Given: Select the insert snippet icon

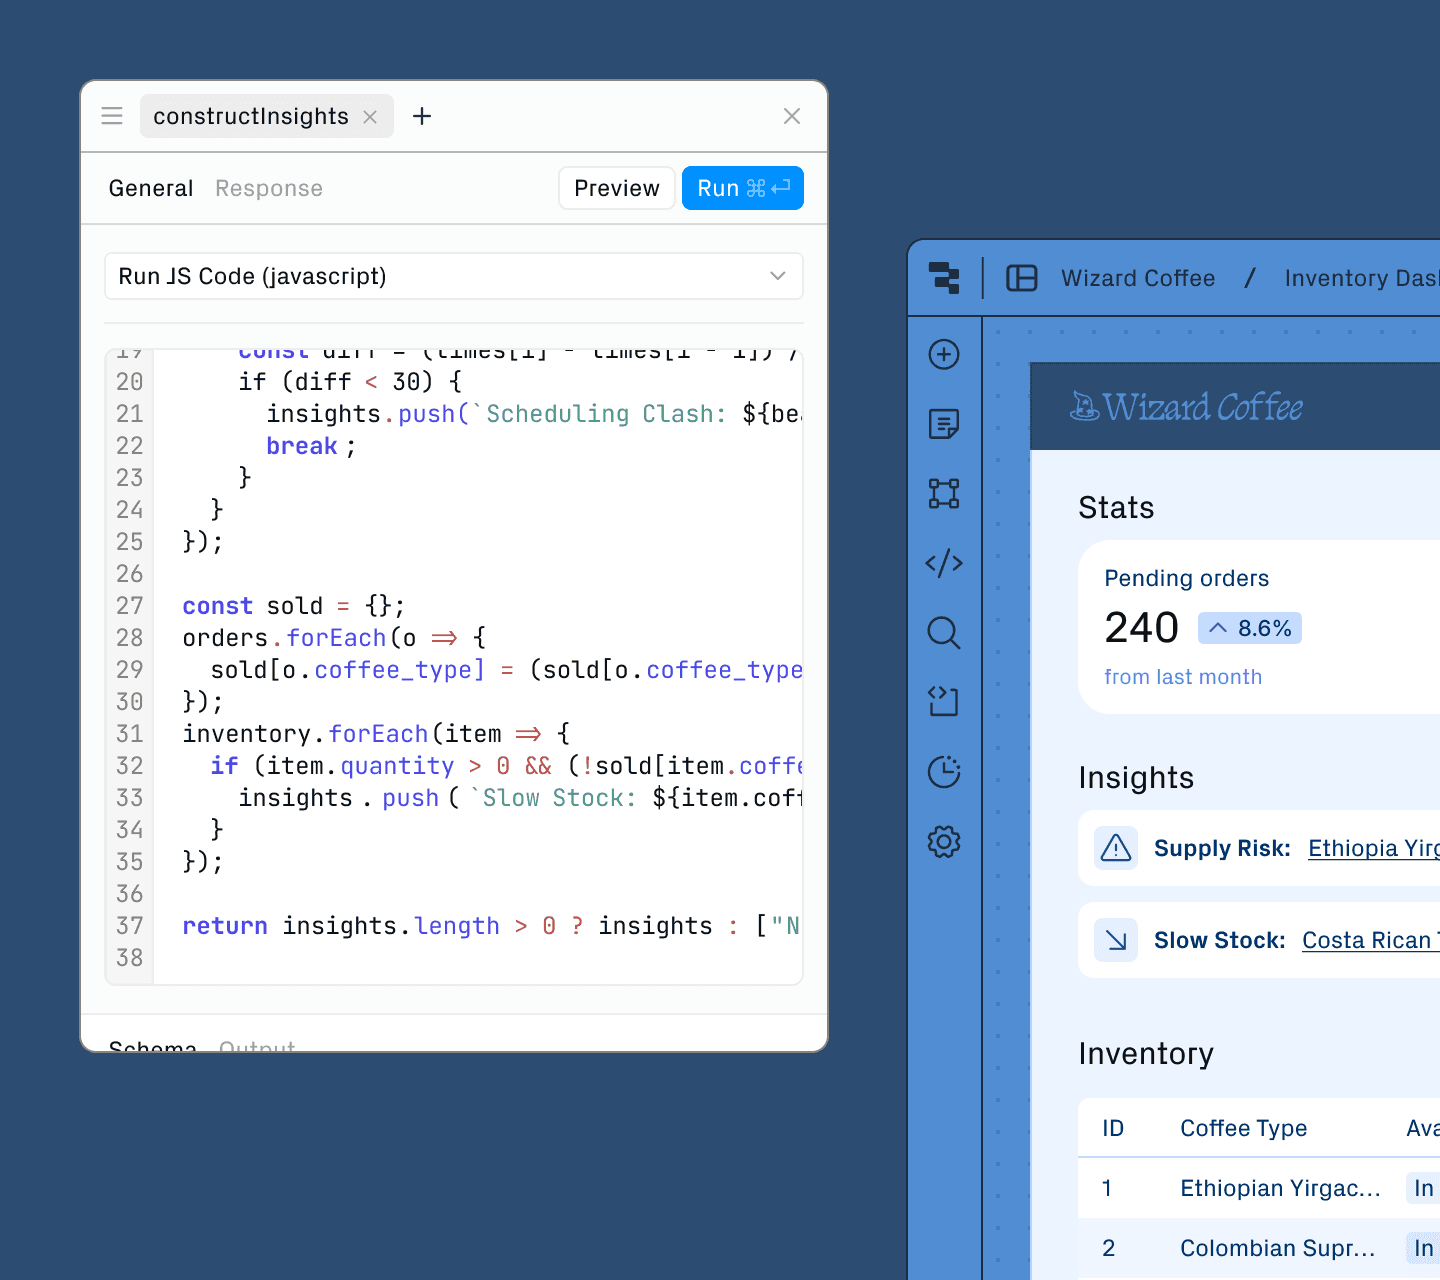Looking at the screenshot, I should 944,701.
